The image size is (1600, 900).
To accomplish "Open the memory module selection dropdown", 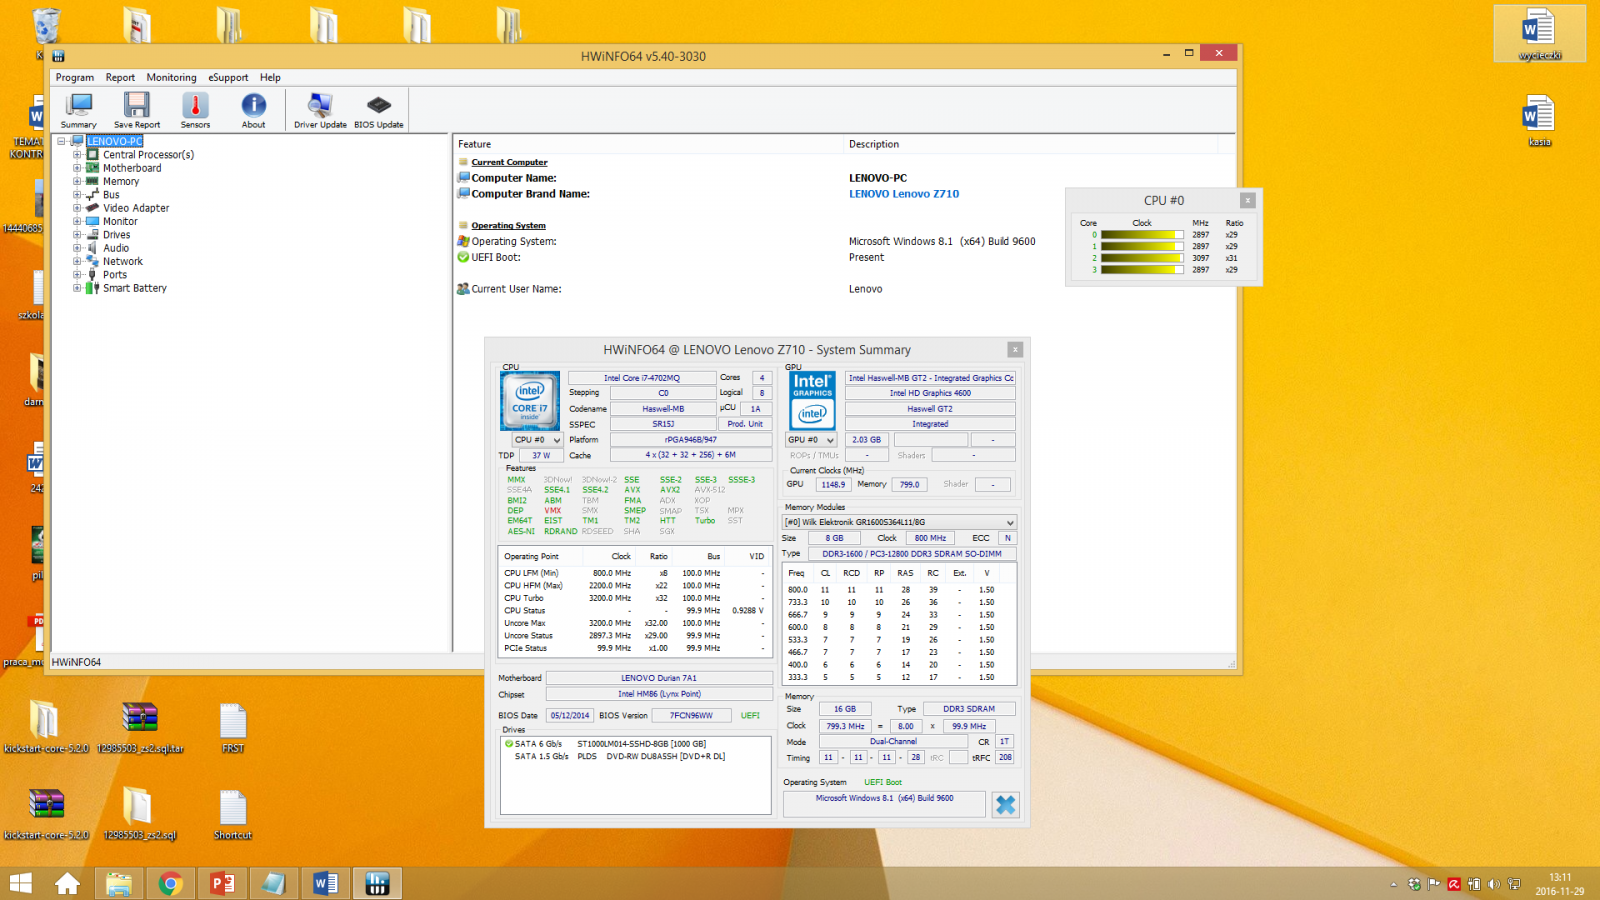I will [x=899, y=522].
